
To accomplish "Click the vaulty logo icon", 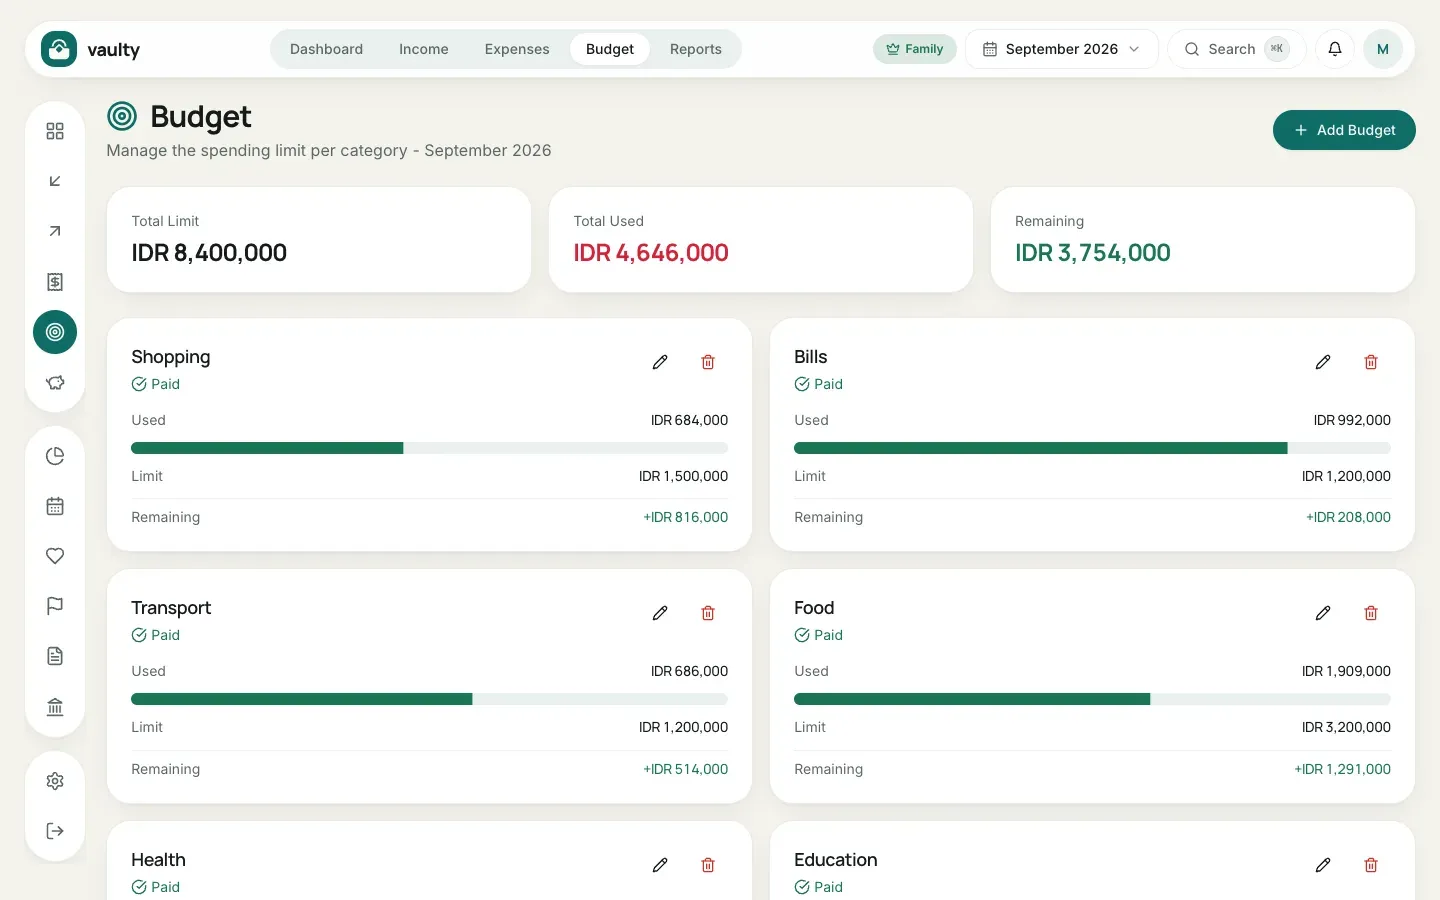I will pos(59,49).
